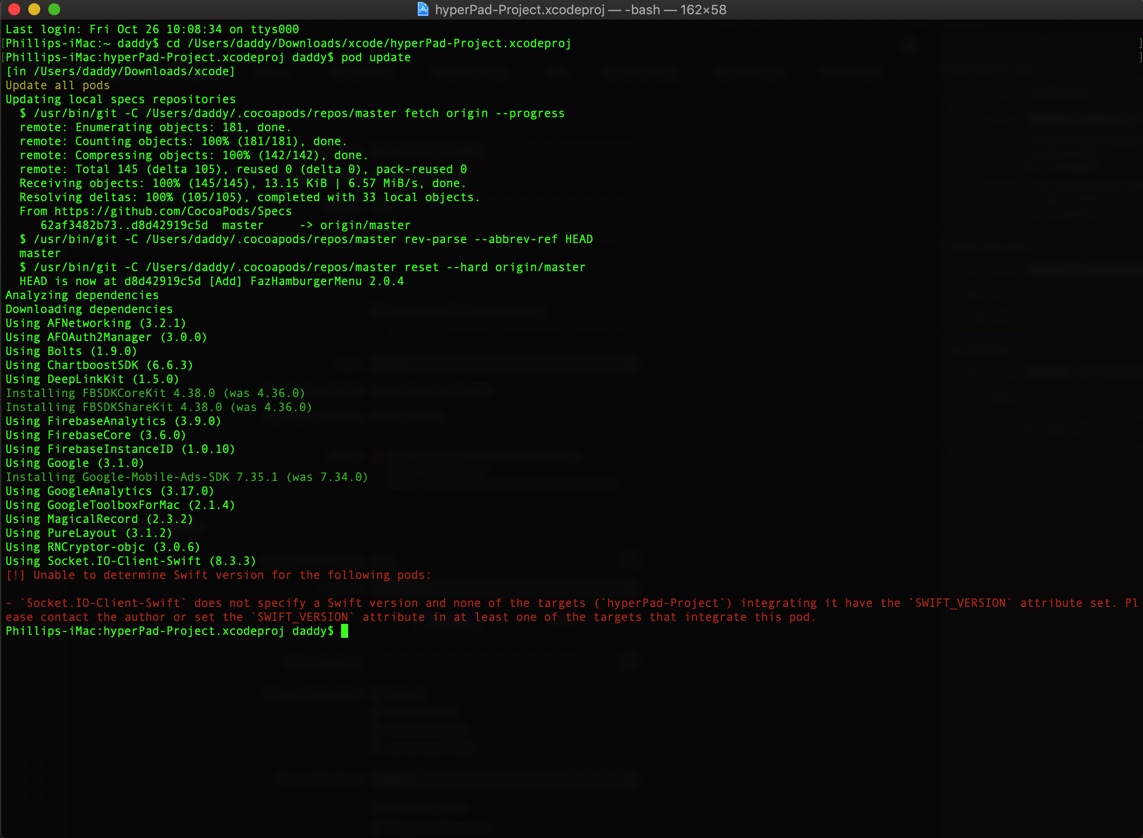Screen dimensions: 1143x838
Task: Click the hyperPad-Project.xcodeproj window title text
Action: 580,9
